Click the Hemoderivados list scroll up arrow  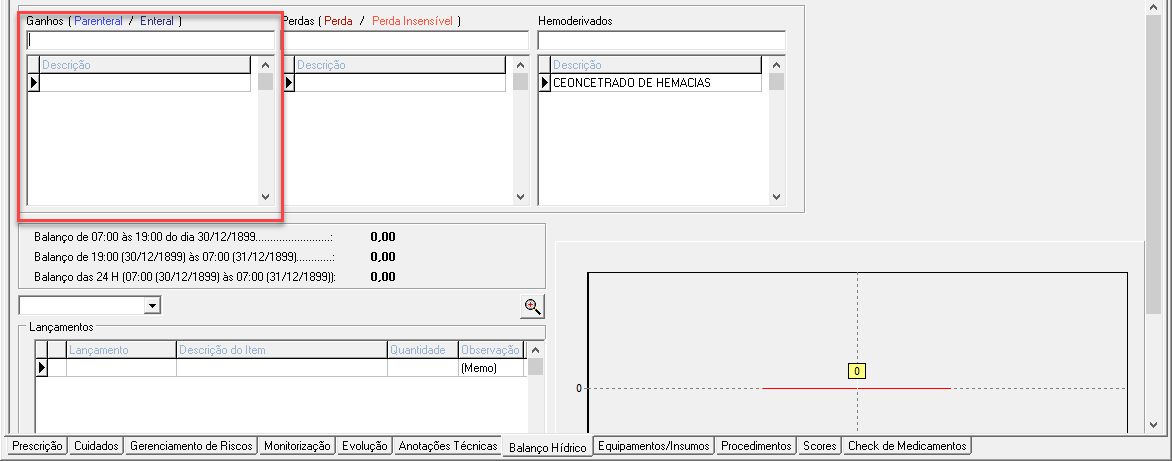776,64
